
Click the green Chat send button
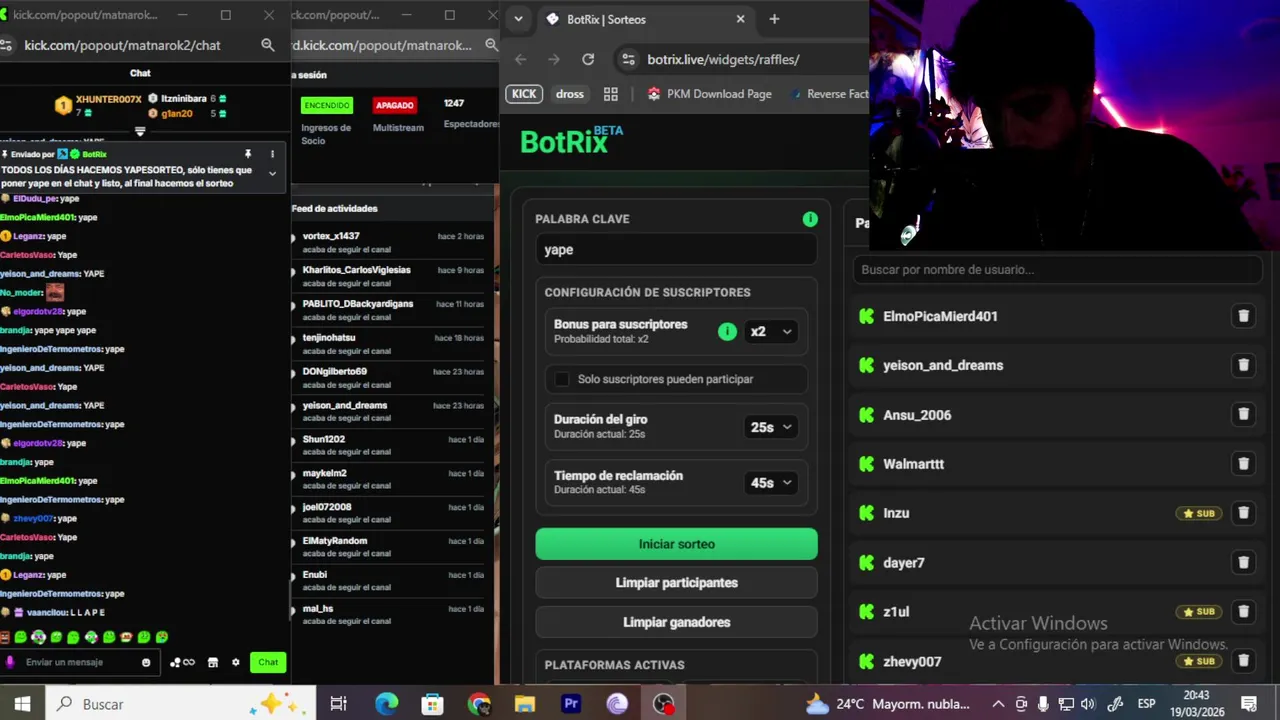coord(268,662)
